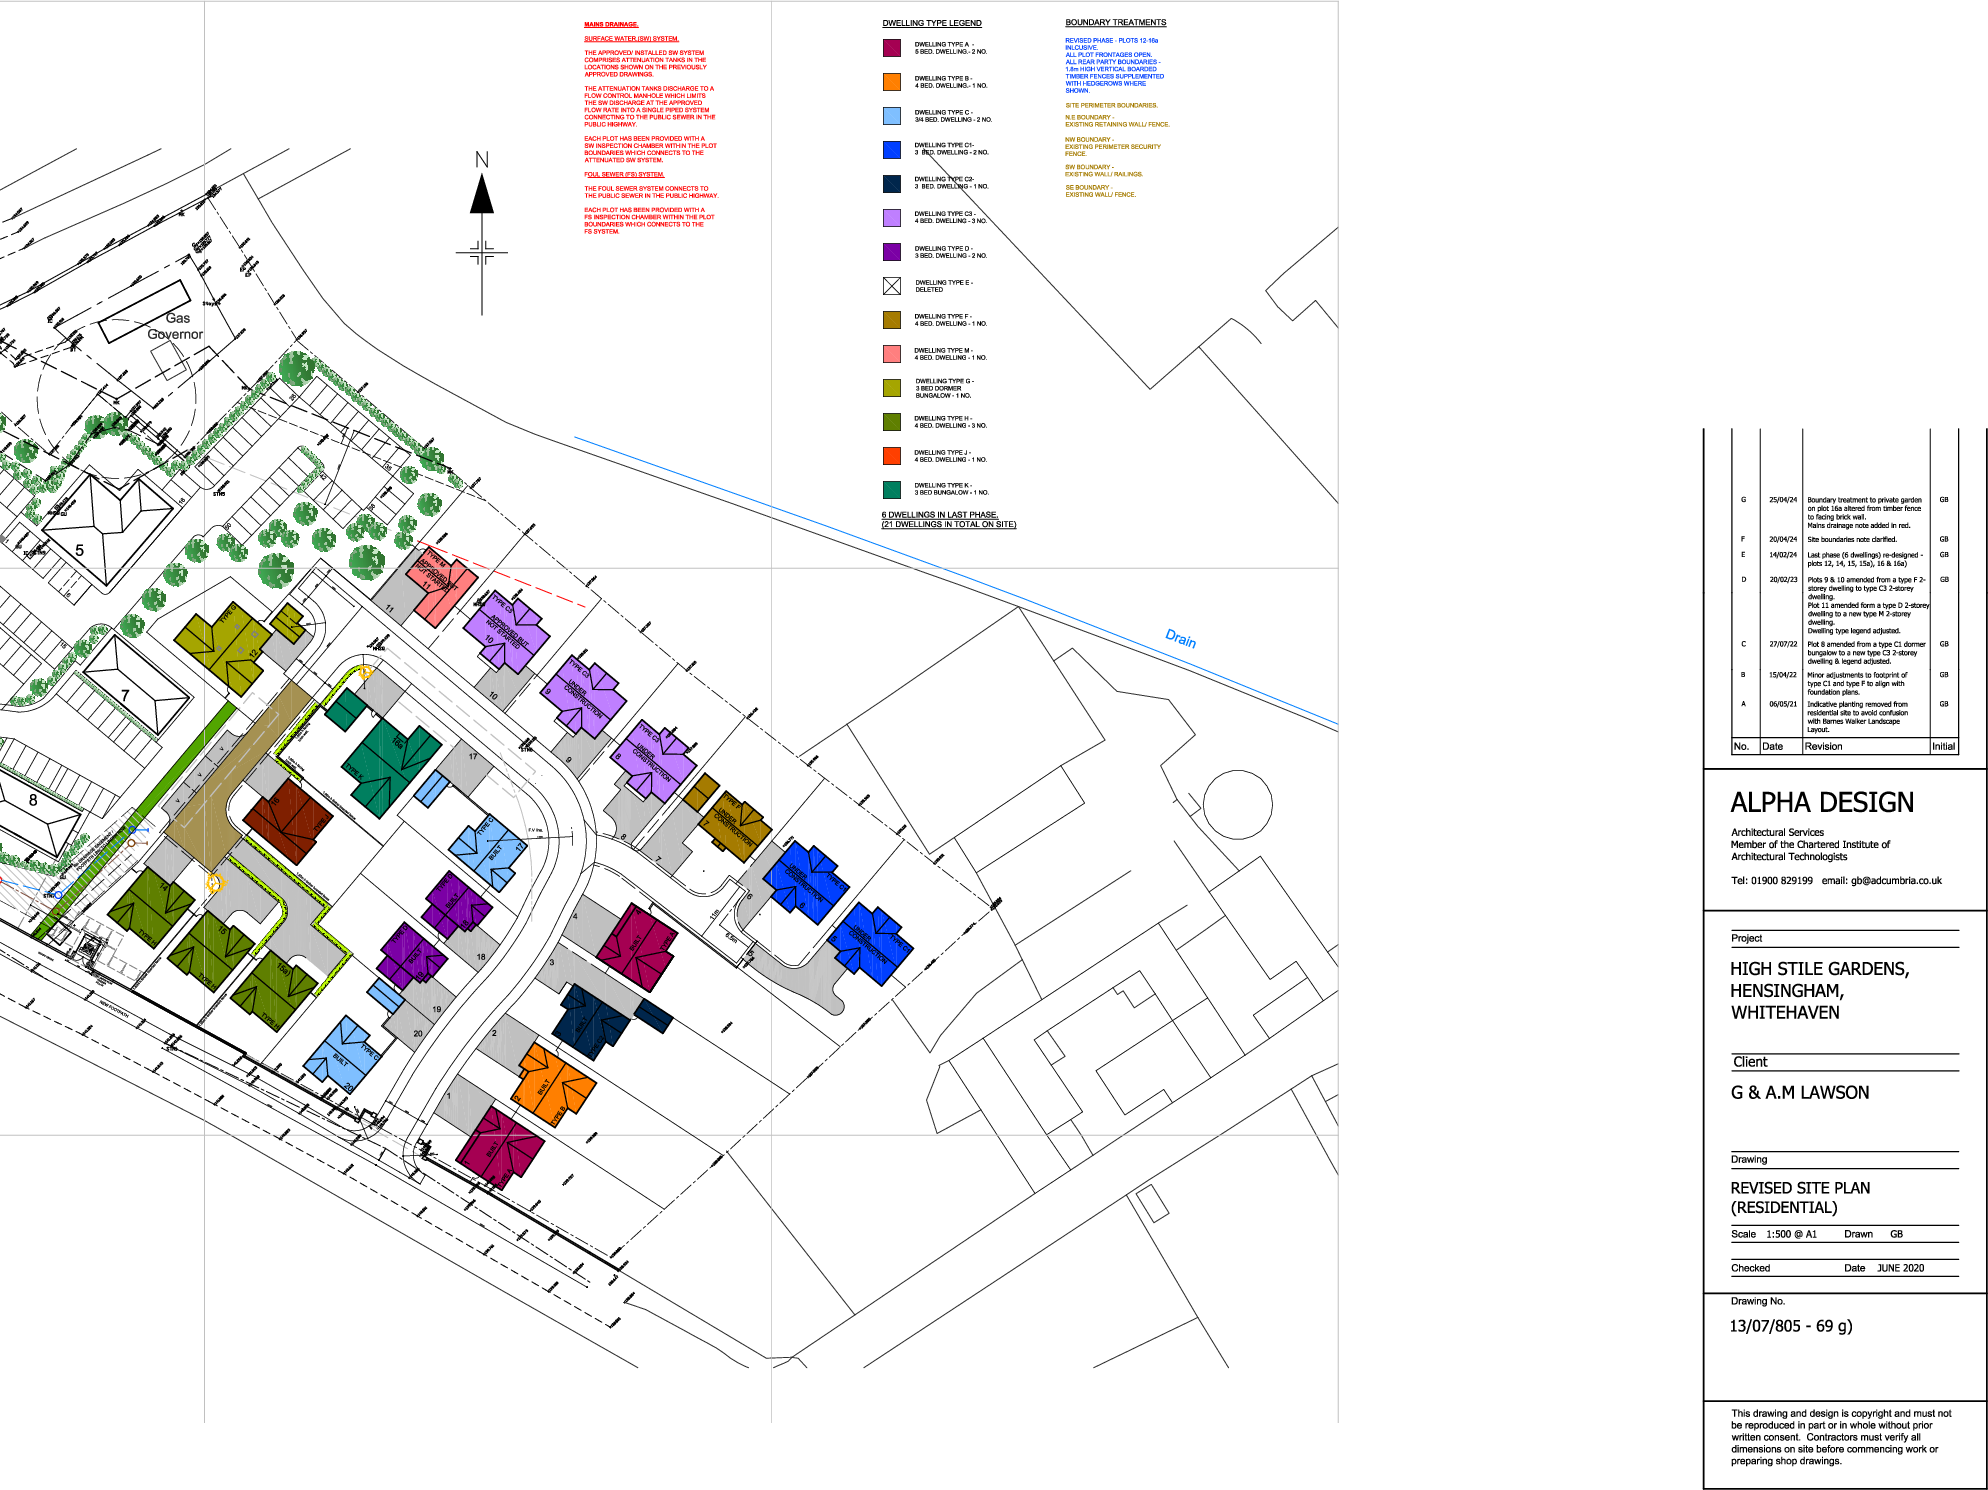Select the Dwelling Type Legend heading
Viewport: 1988px width, 1490px height.
pos(931,23)
